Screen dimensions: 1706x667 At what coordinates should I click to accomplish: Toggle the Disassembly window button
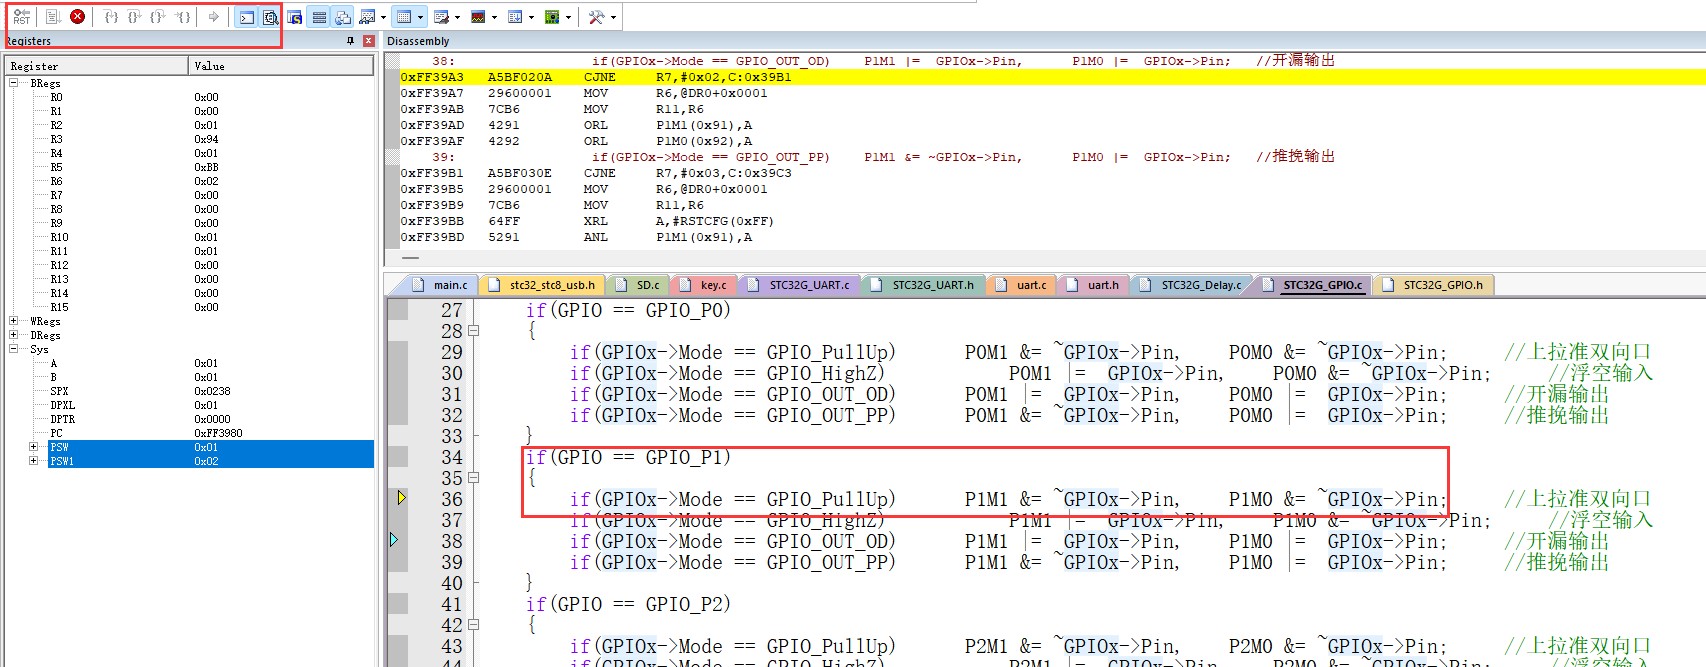(x=270, y=17)
